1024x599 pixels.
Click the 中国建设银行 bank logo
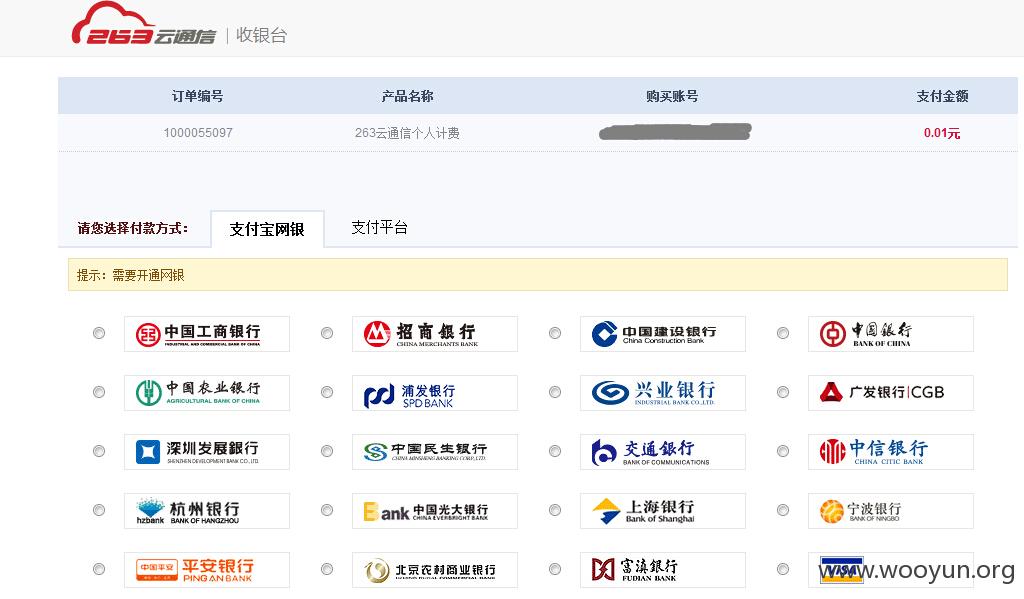pos(663,334)
